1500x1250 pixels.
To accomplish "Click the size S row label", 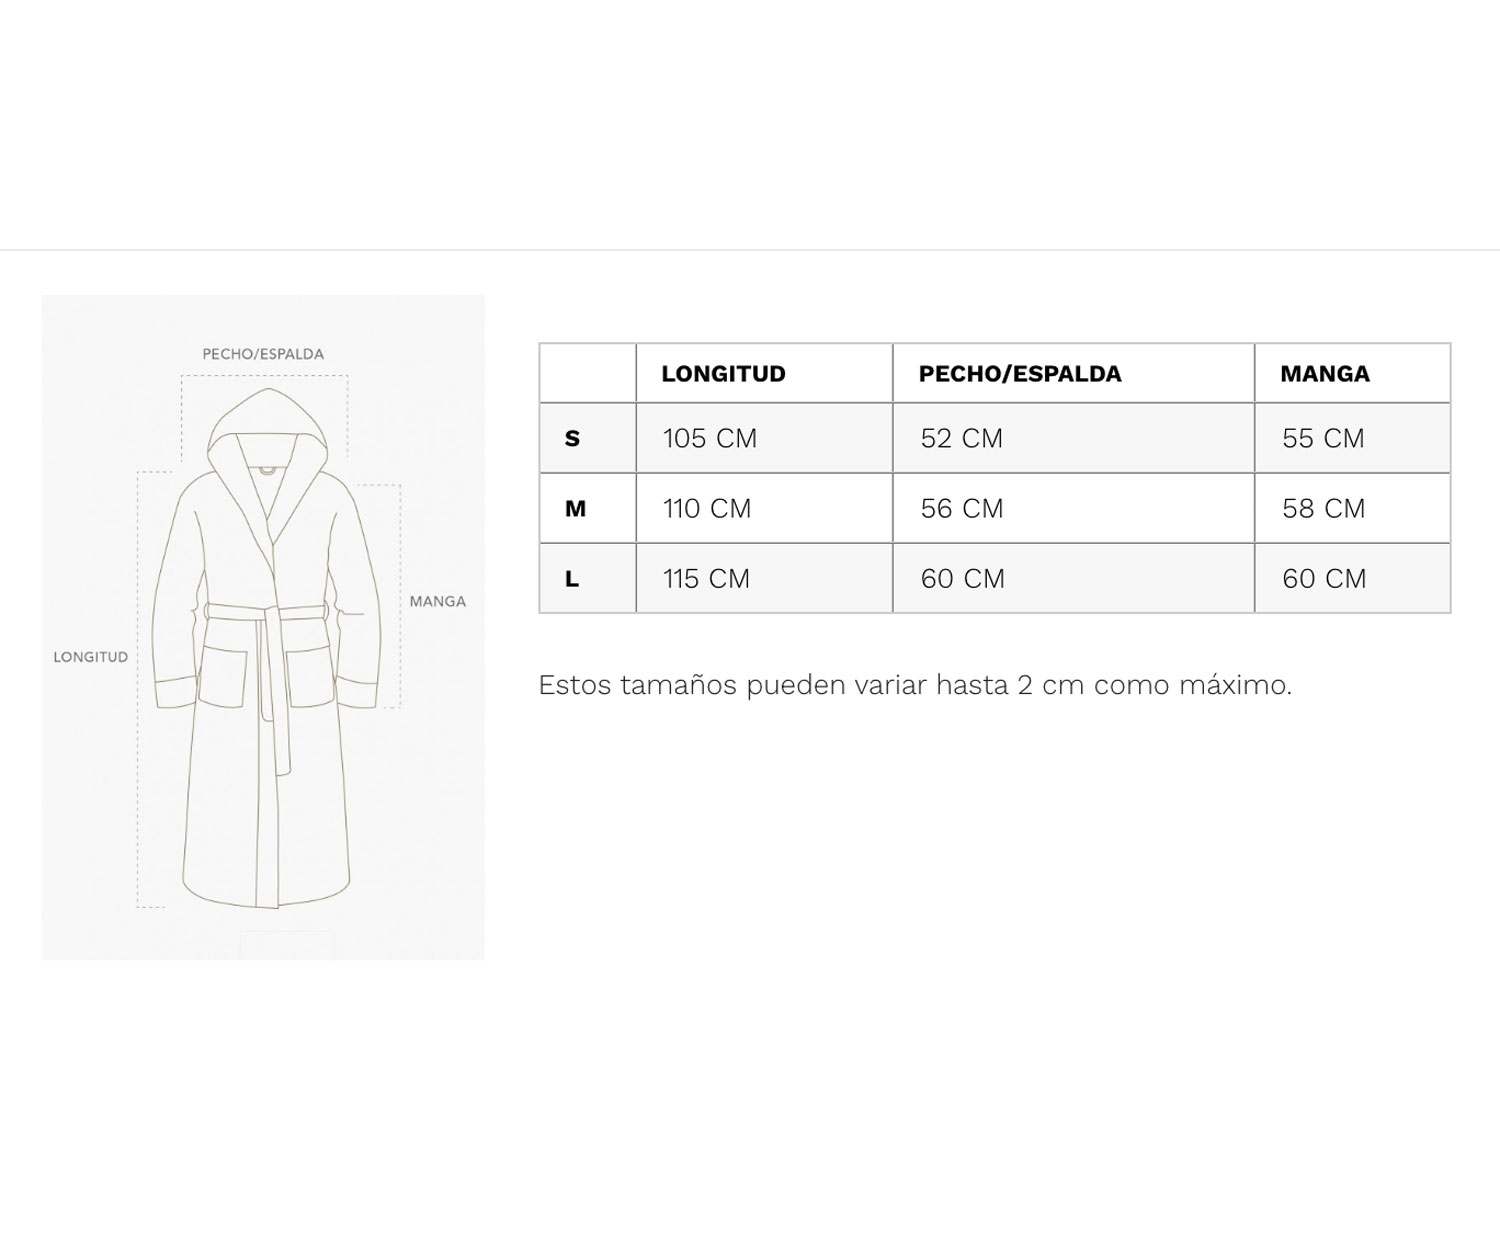I will coord(572,438).
